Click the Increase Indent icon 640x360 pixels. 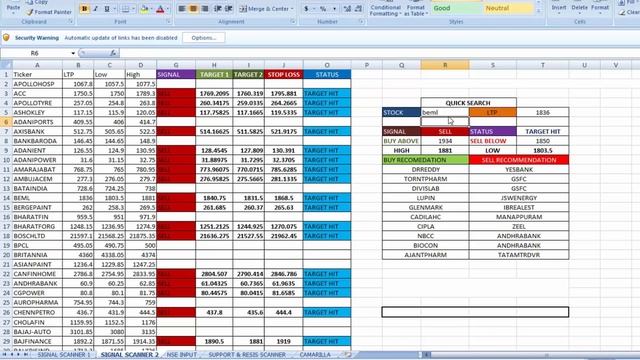229,9
